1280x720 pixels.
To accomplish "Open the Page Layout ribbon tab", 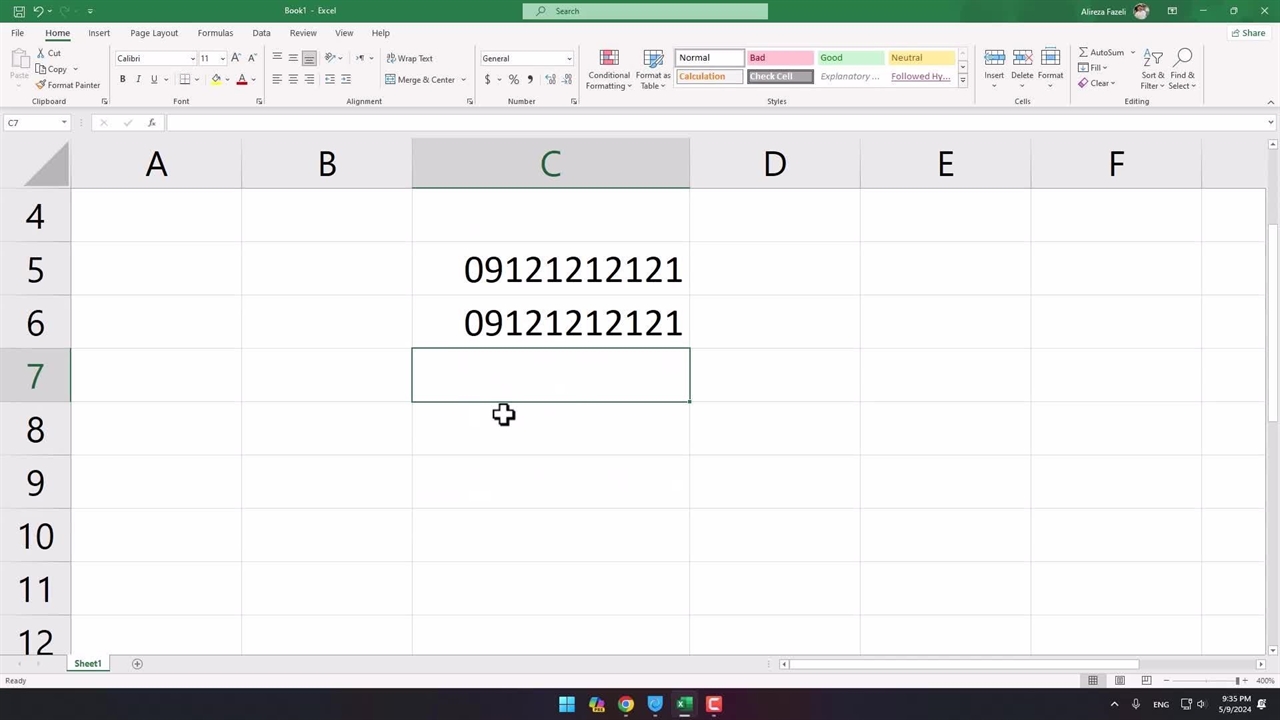I will [x=154, y=33].
